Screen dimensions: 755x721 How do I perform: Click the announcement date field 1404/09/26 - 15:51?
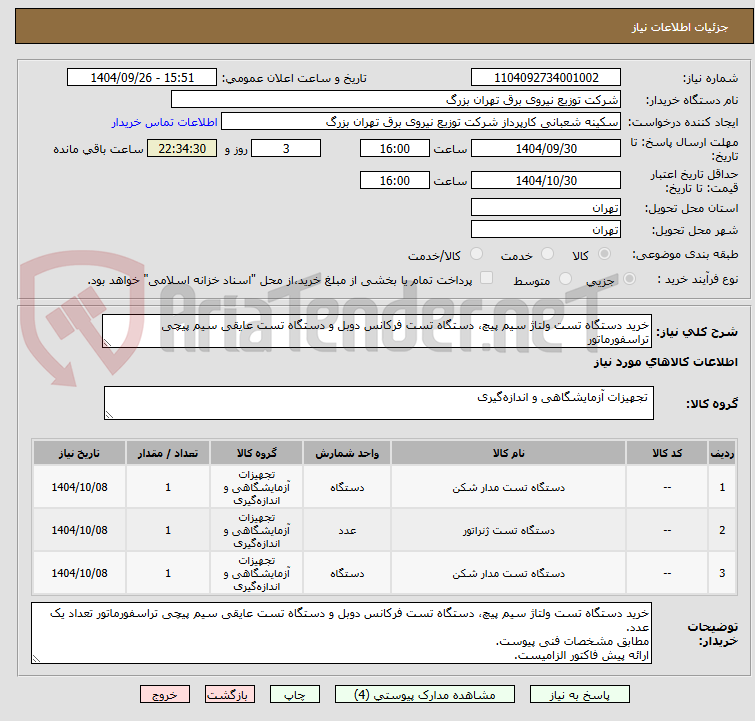142,78
